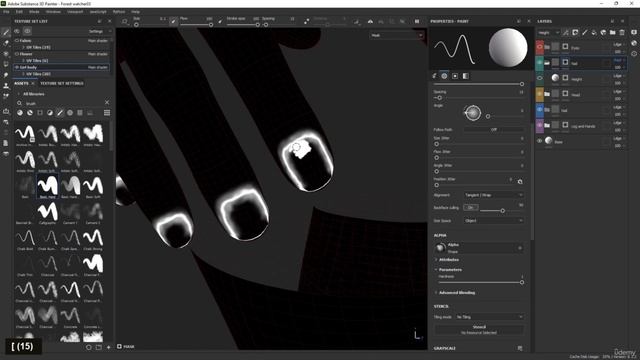Select the Flower texture set
Image resolution: width=640 pixels, height=360 pixels.
(x=61, y=54)
